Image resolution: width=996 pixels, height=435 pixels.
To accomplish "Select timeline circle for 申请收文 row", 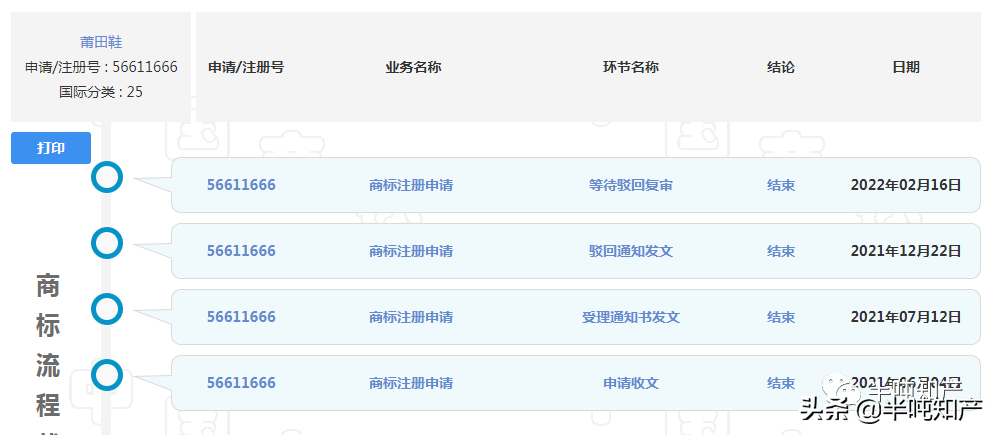I will click(107, 375).
